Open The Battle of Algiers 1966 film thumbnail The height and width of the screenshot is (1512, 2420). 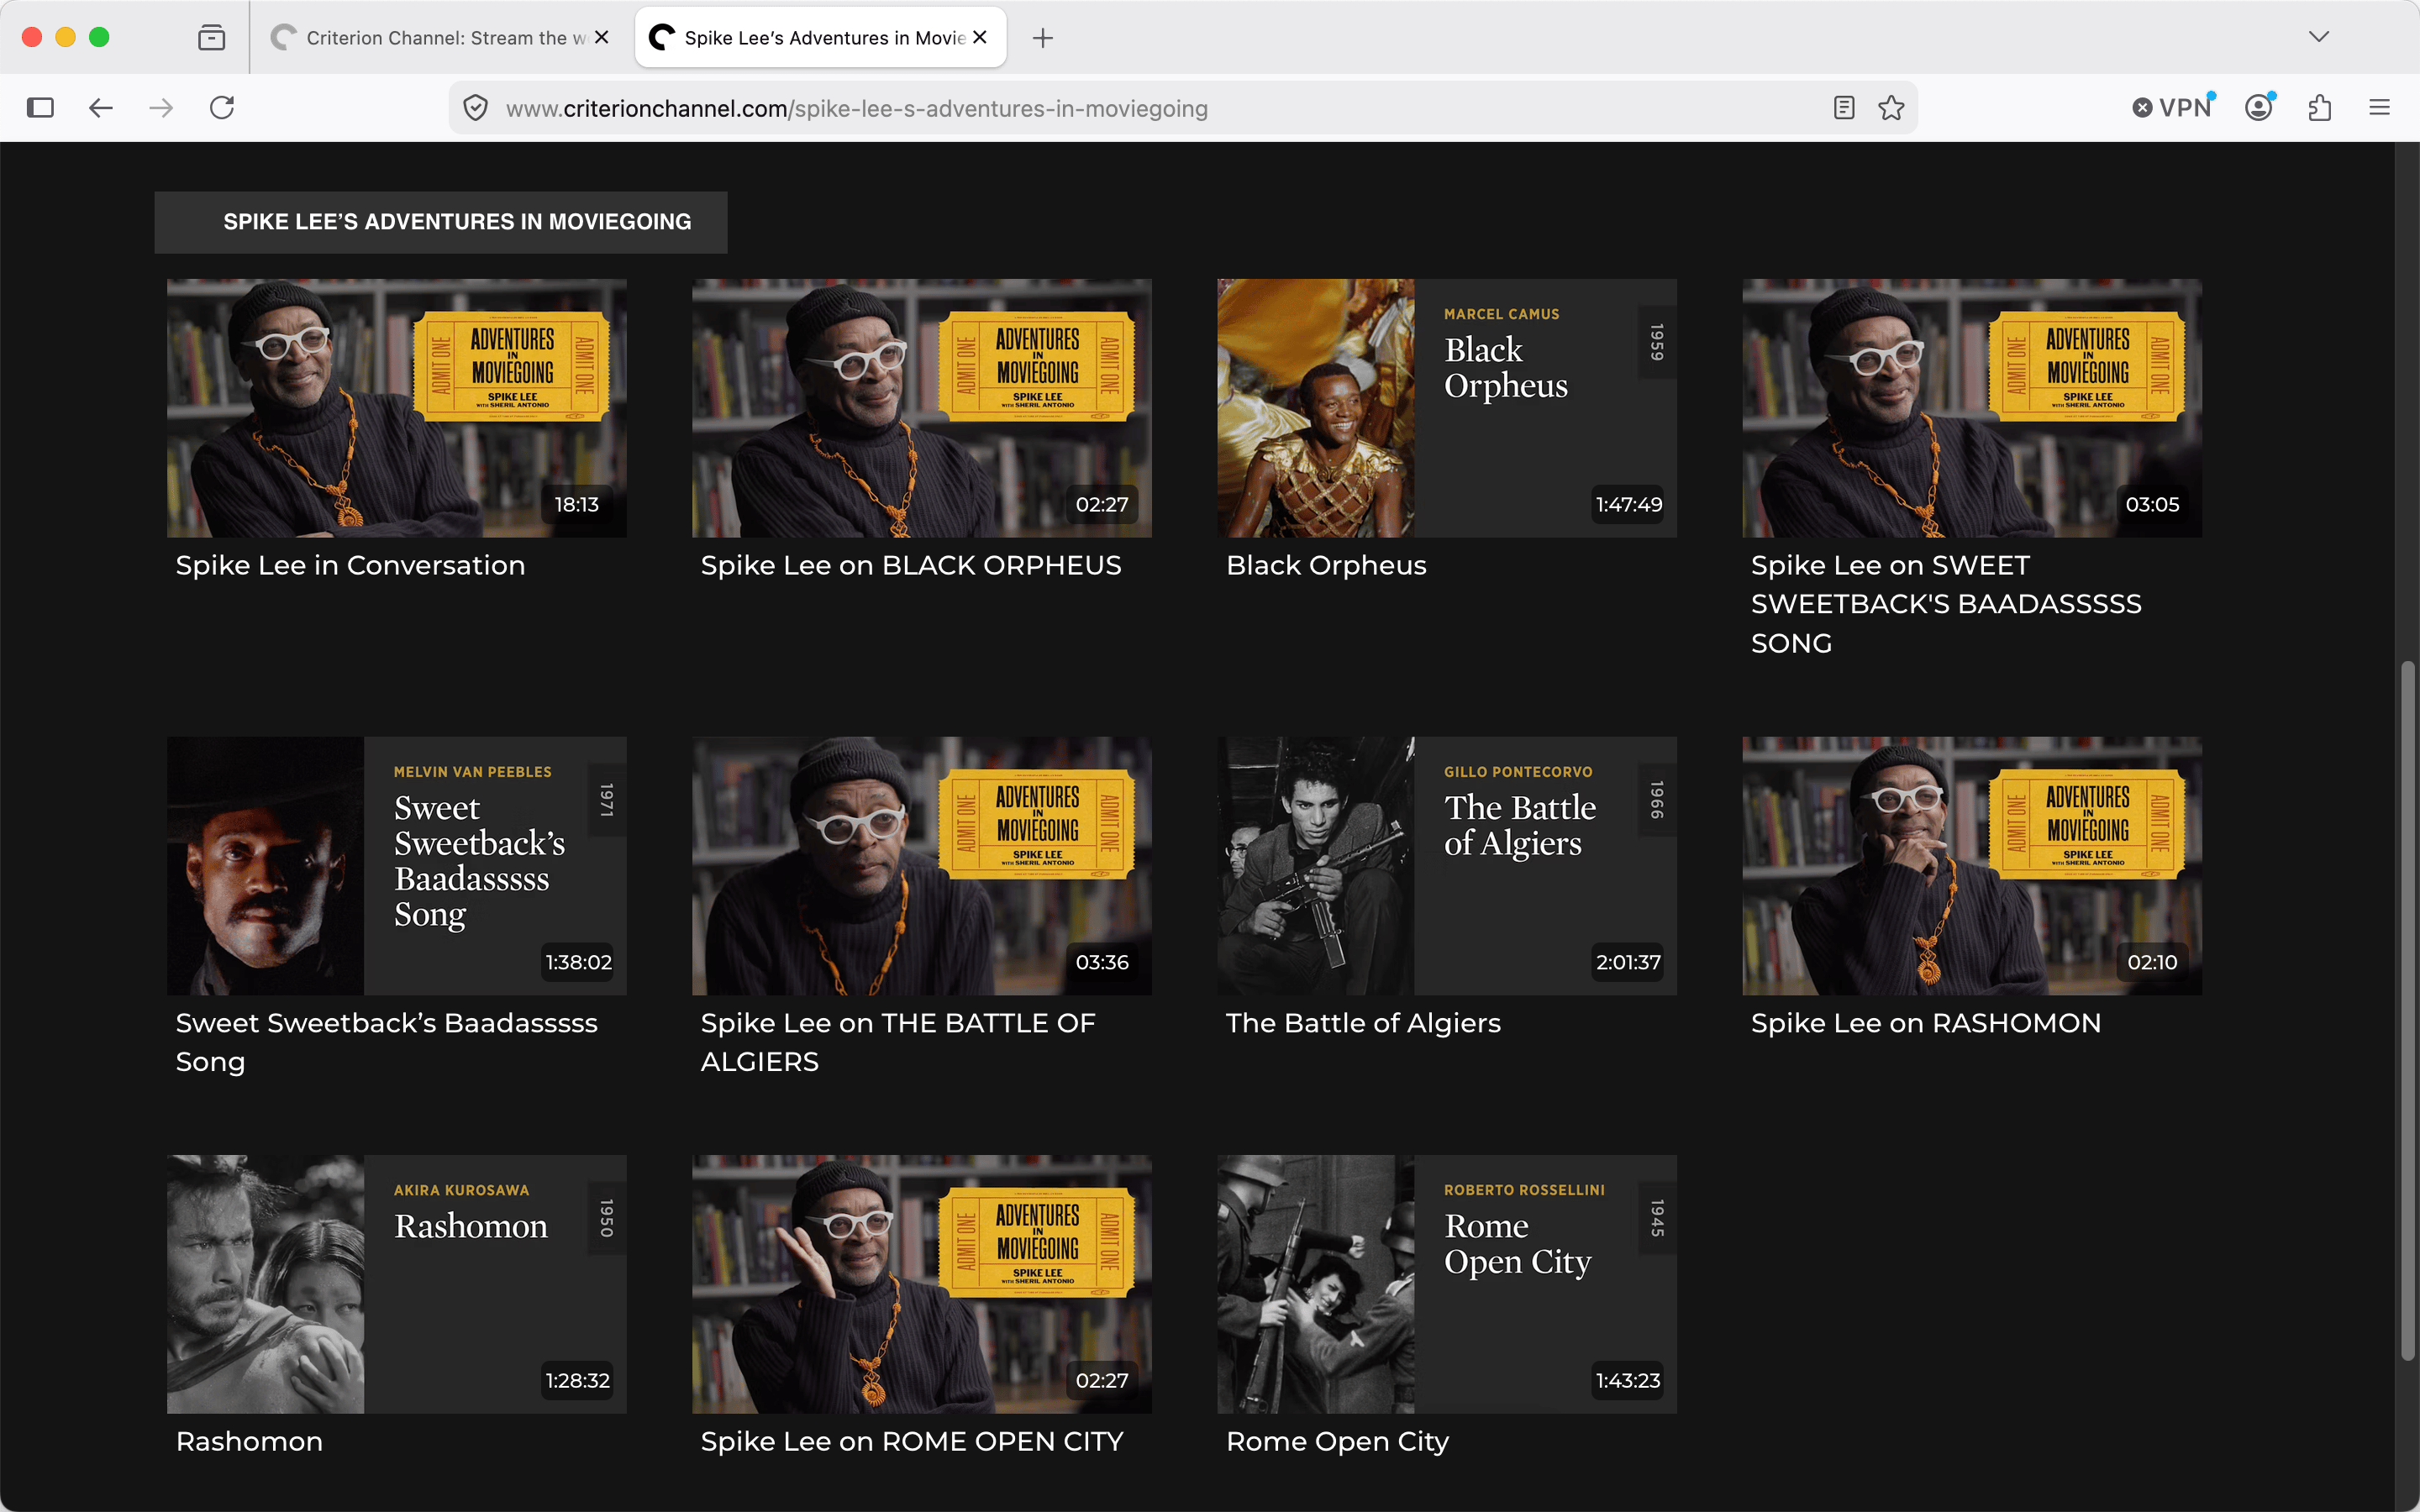click(1447, 866)
